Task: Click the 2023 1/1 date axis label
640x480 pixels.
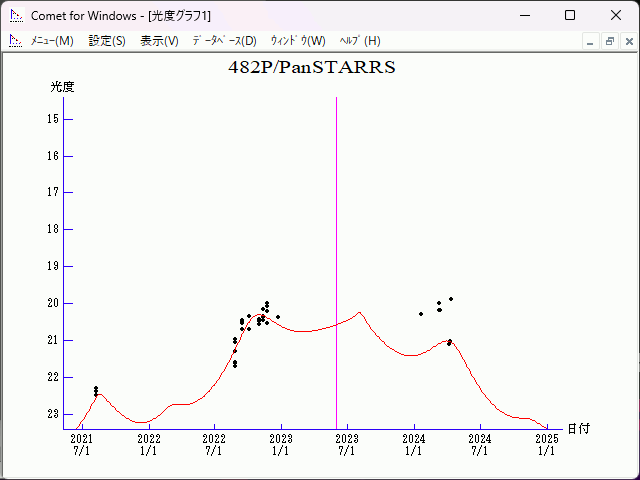Action: (x=281, y=444)
